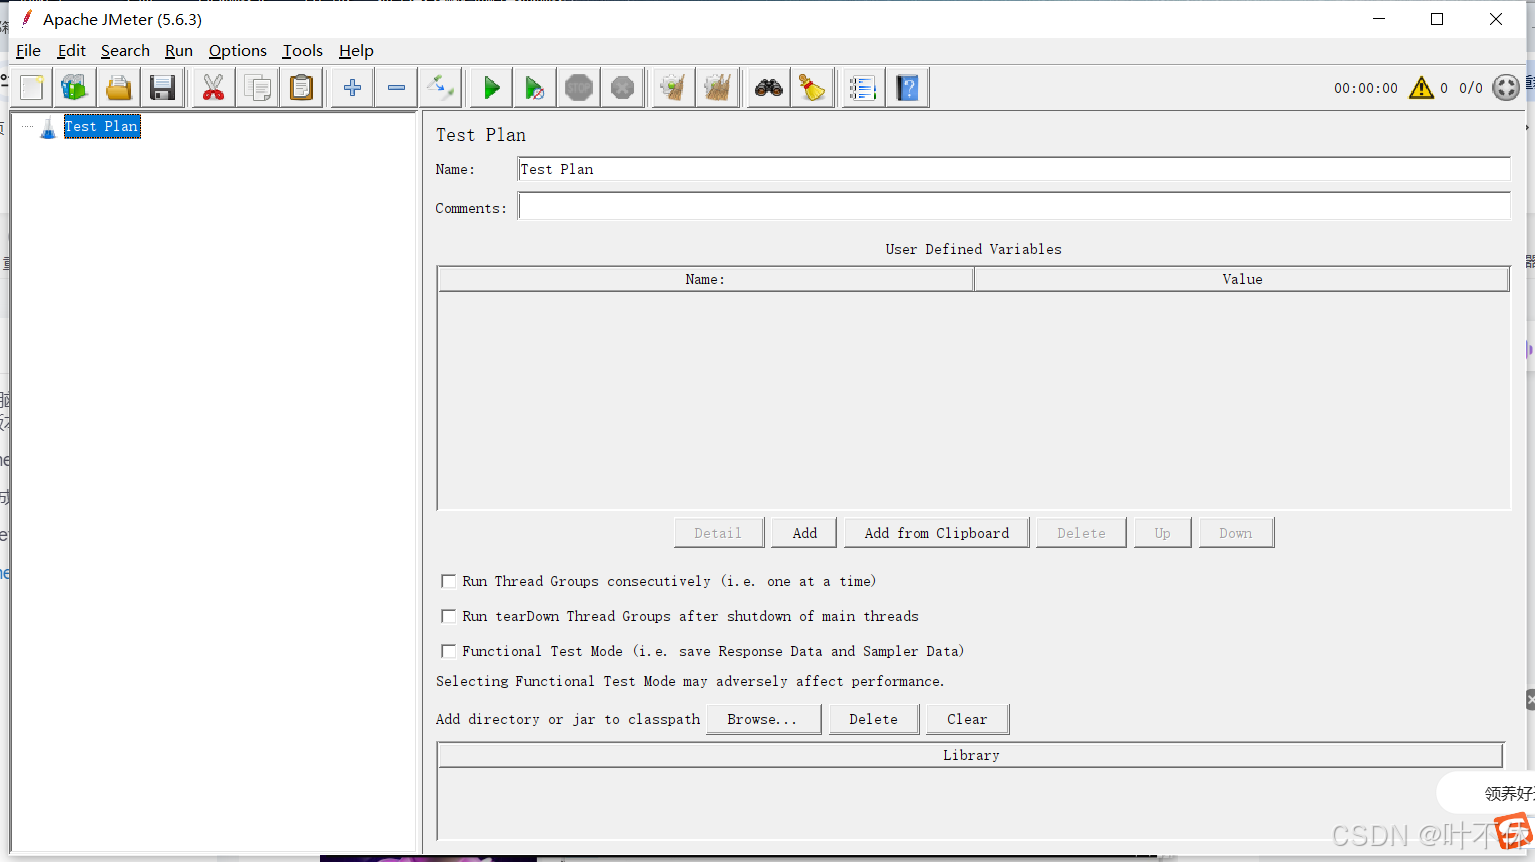The width and height of the screenshot is (1535, 862).
Task: Click Browse... for classpath
Action: 763,719
